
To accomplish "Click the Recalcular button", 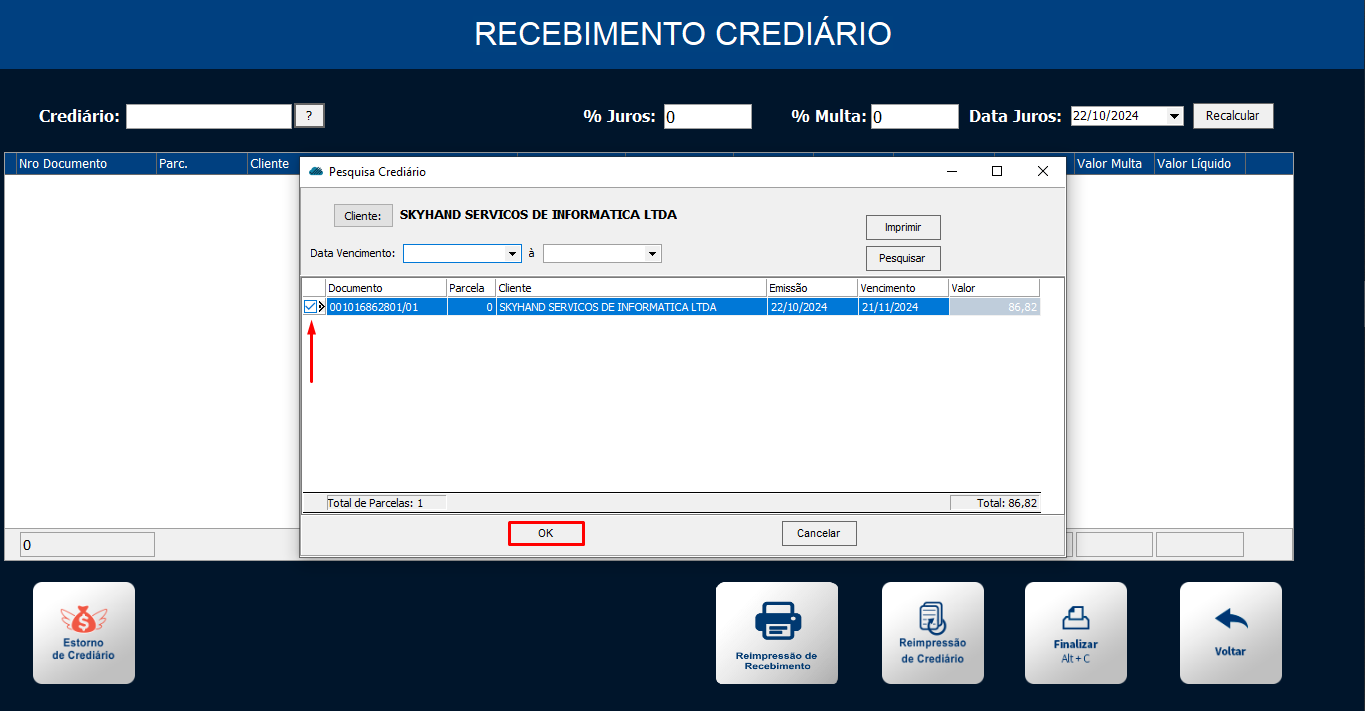I will pos(1232,116).
